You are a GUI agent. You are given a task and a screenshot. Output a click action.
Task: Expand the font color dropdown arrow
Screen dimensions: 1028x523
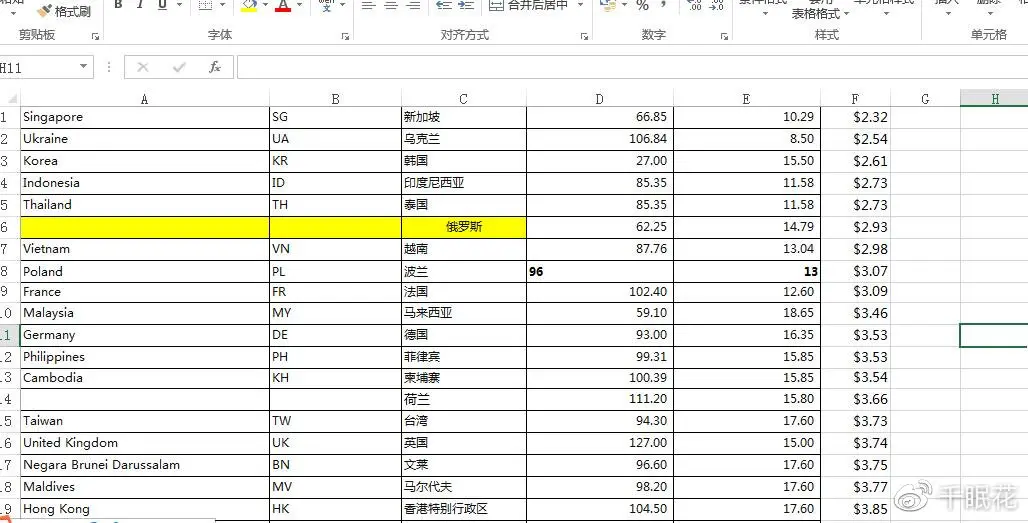(x=299, y=5)
